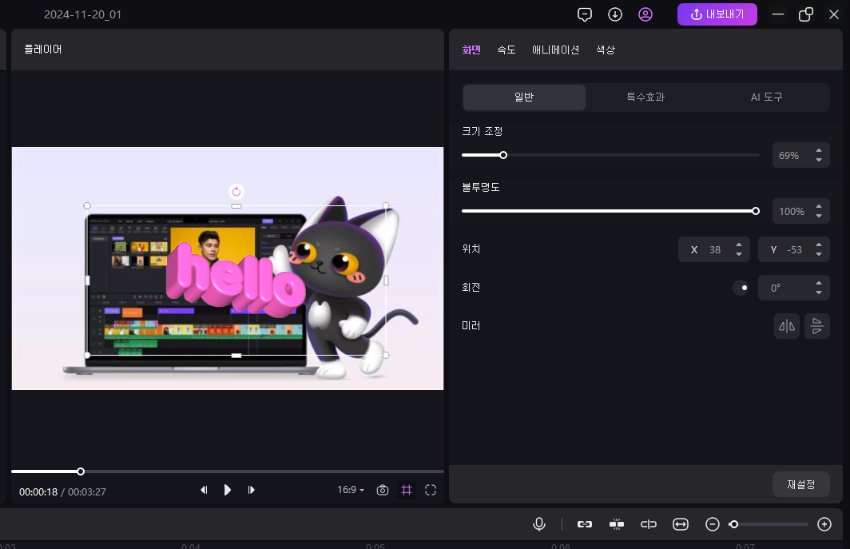Step forward to the next frame
The height and width of the screenshot is (549, 850).
point(251,490)
